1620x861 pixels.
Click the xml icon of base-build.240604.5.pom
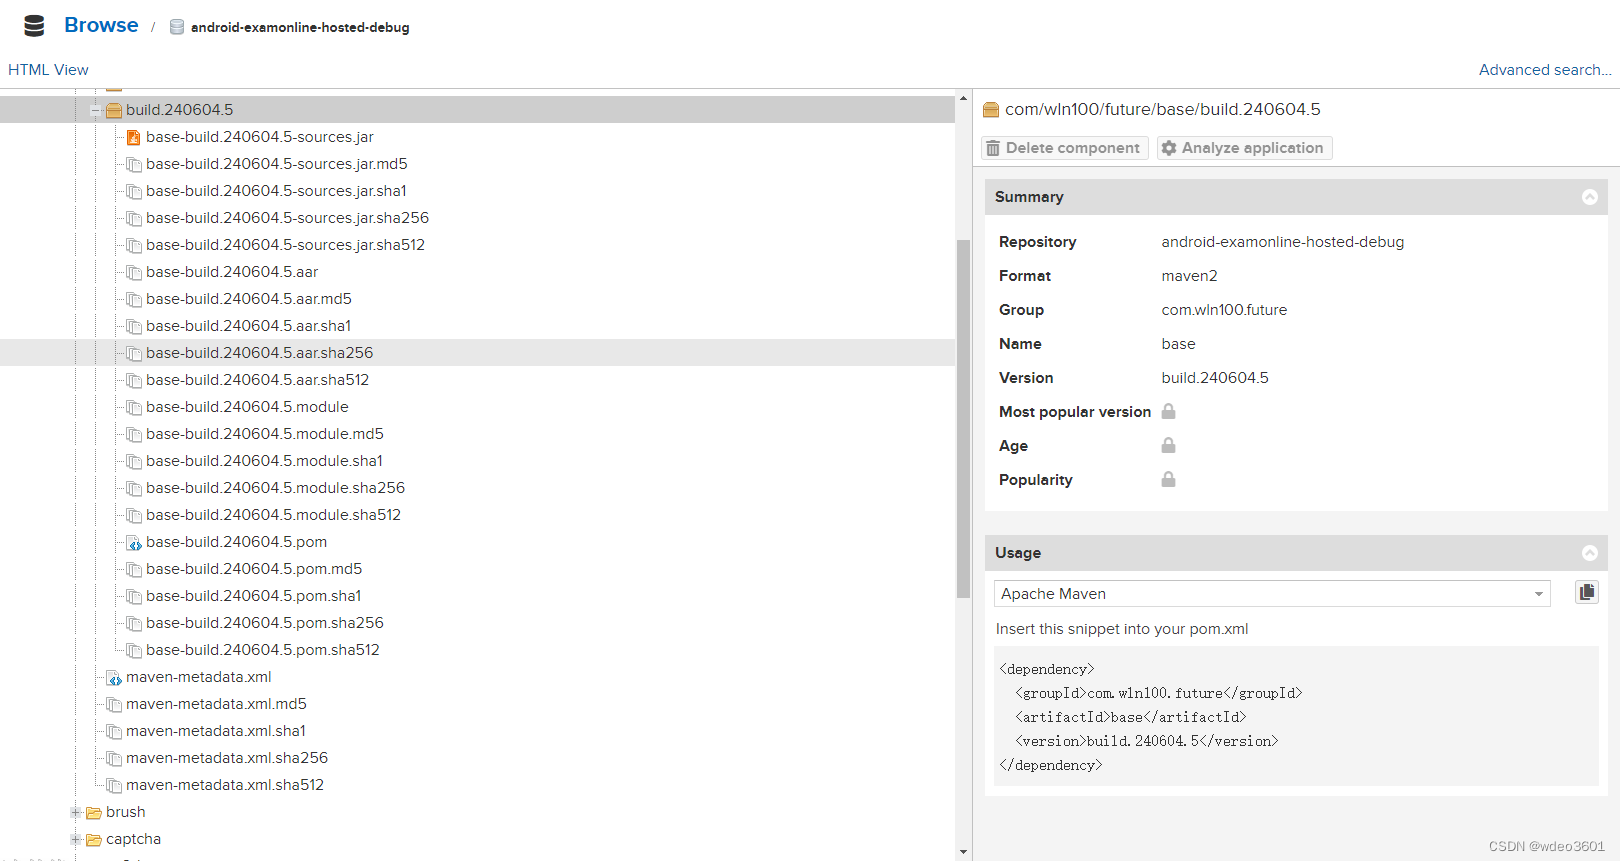pyautogui.click(x=134, y=542)
